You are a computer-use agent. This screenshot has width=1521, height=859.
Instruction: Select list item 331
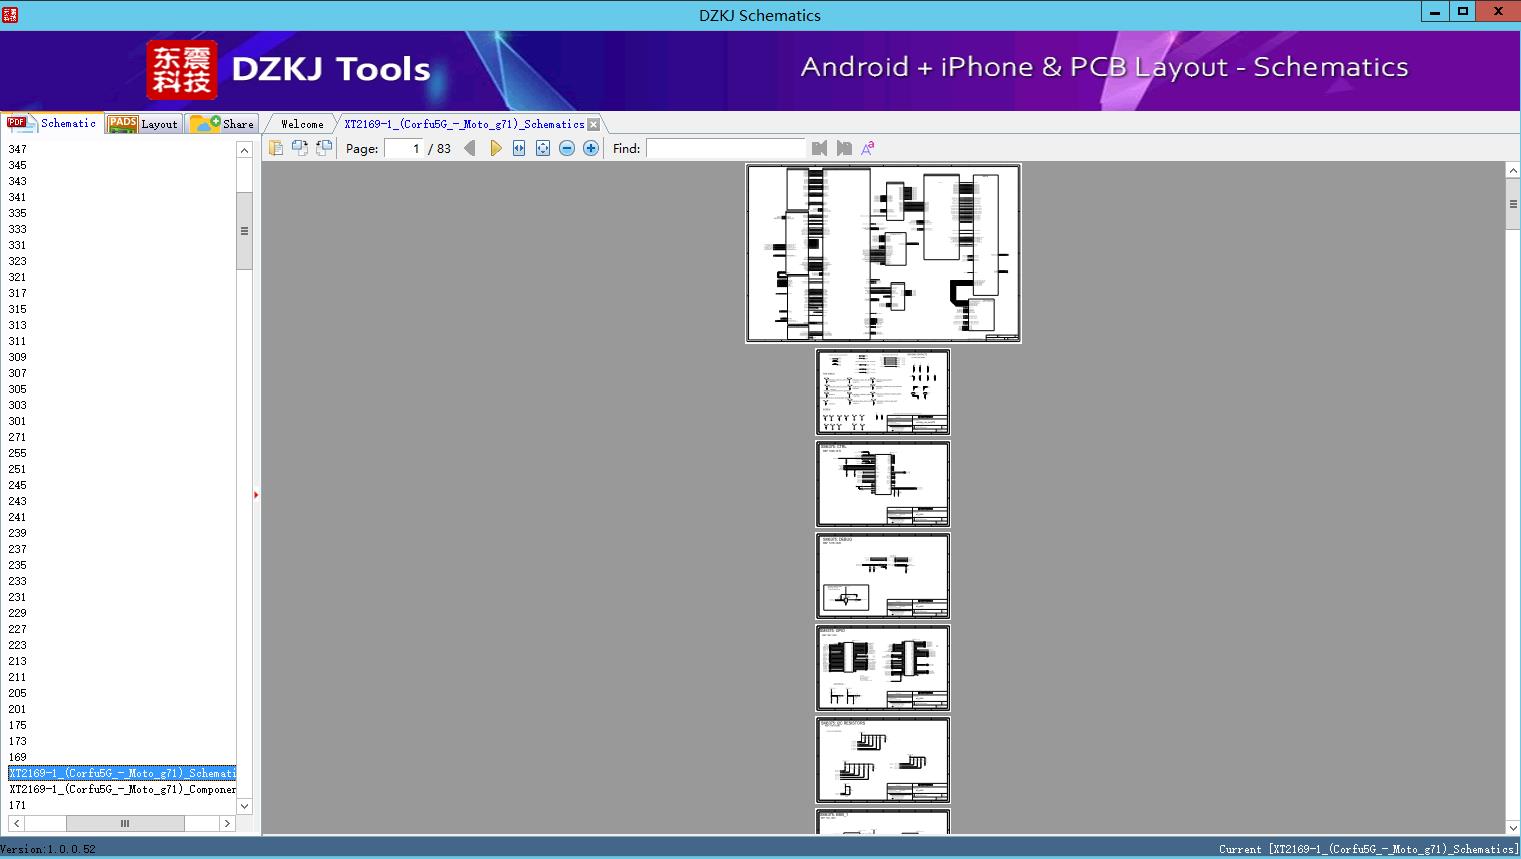(x=18, y=245)
